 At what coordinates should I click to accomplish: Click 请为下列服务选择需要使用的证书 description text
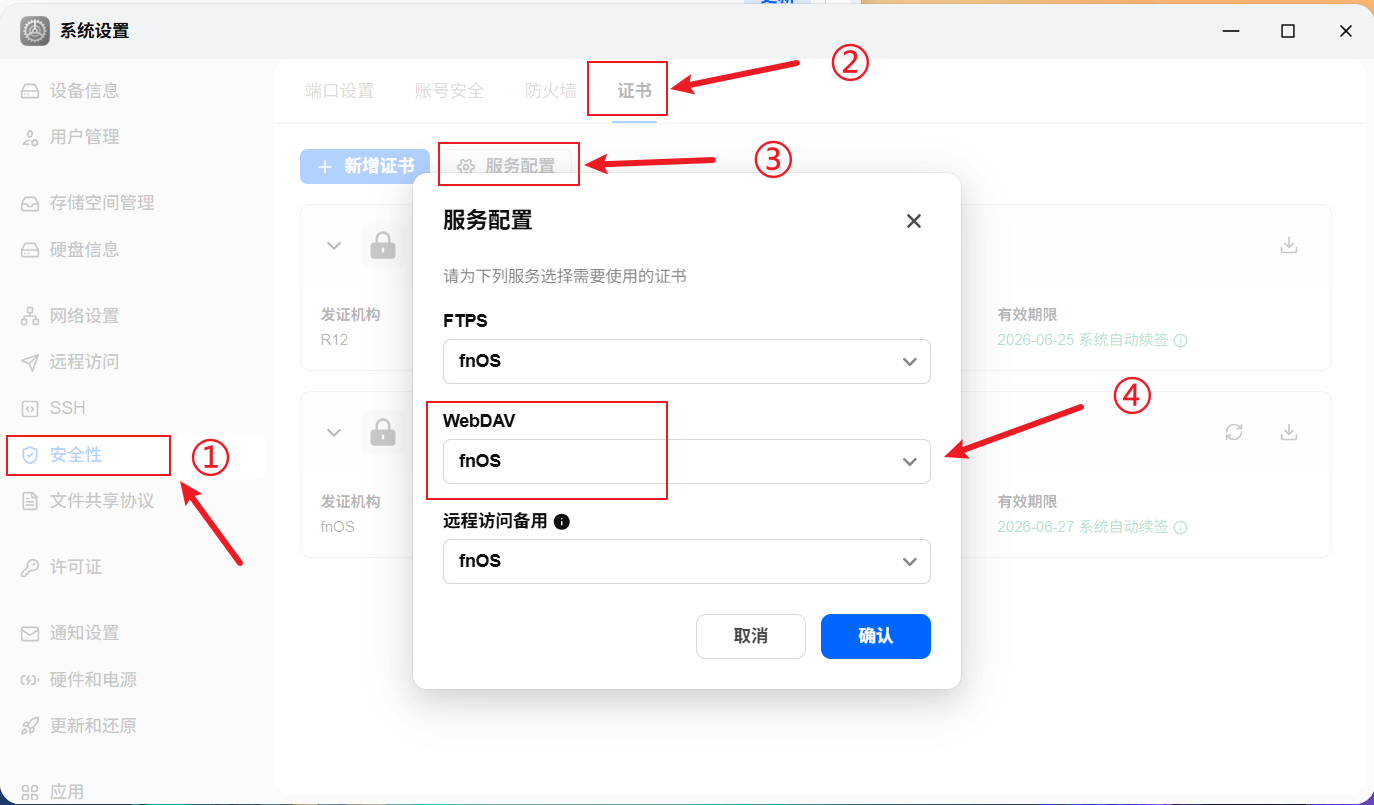(565, 276)
